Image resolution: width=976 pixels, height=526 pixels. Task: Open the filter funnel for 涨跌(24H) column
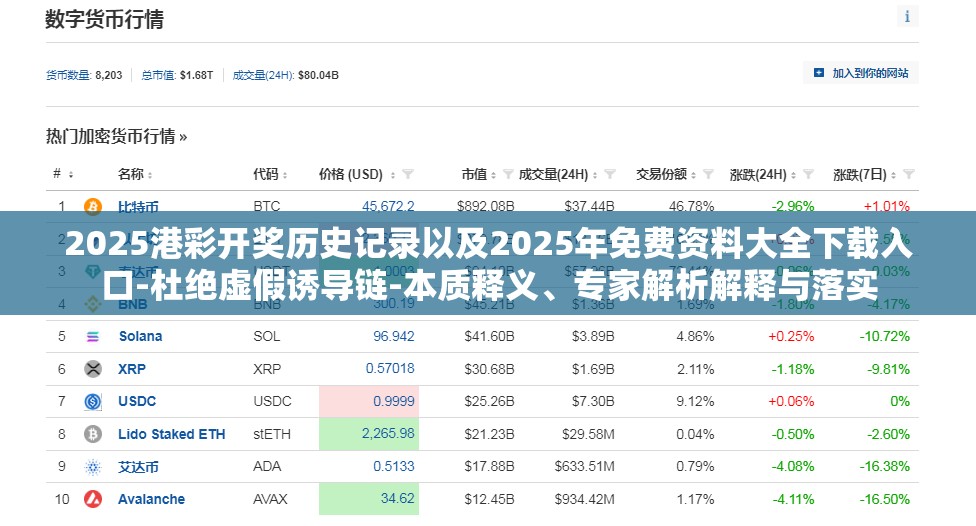click(x=808, y=174)
